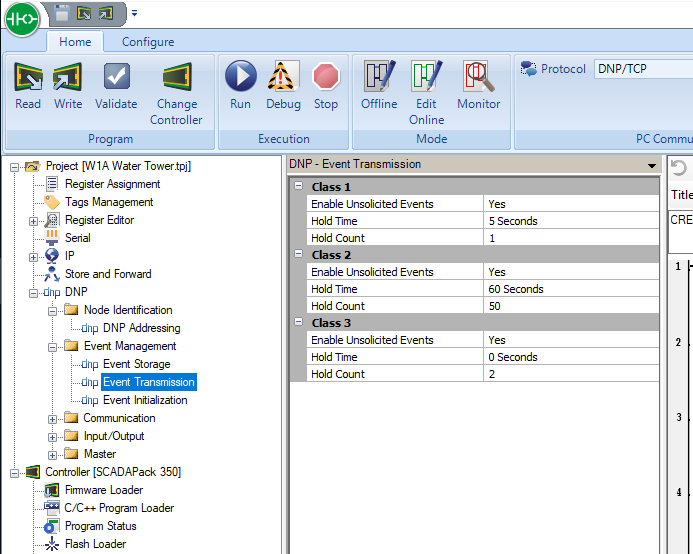
Task: Collapse the Class 2 property group
Action: 299,254
